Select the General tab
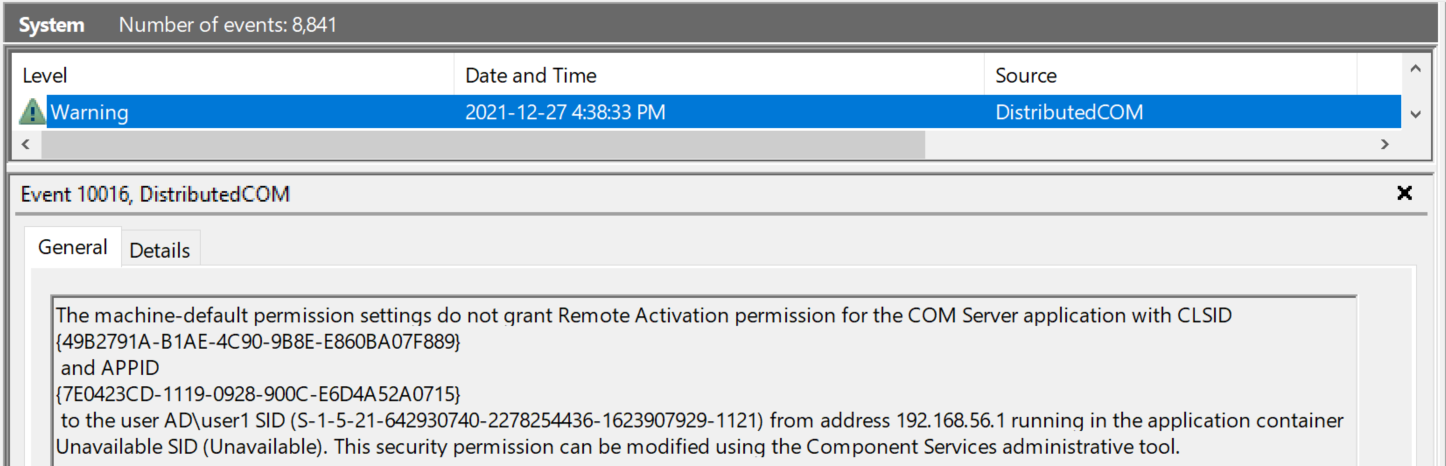 [72, 247]
